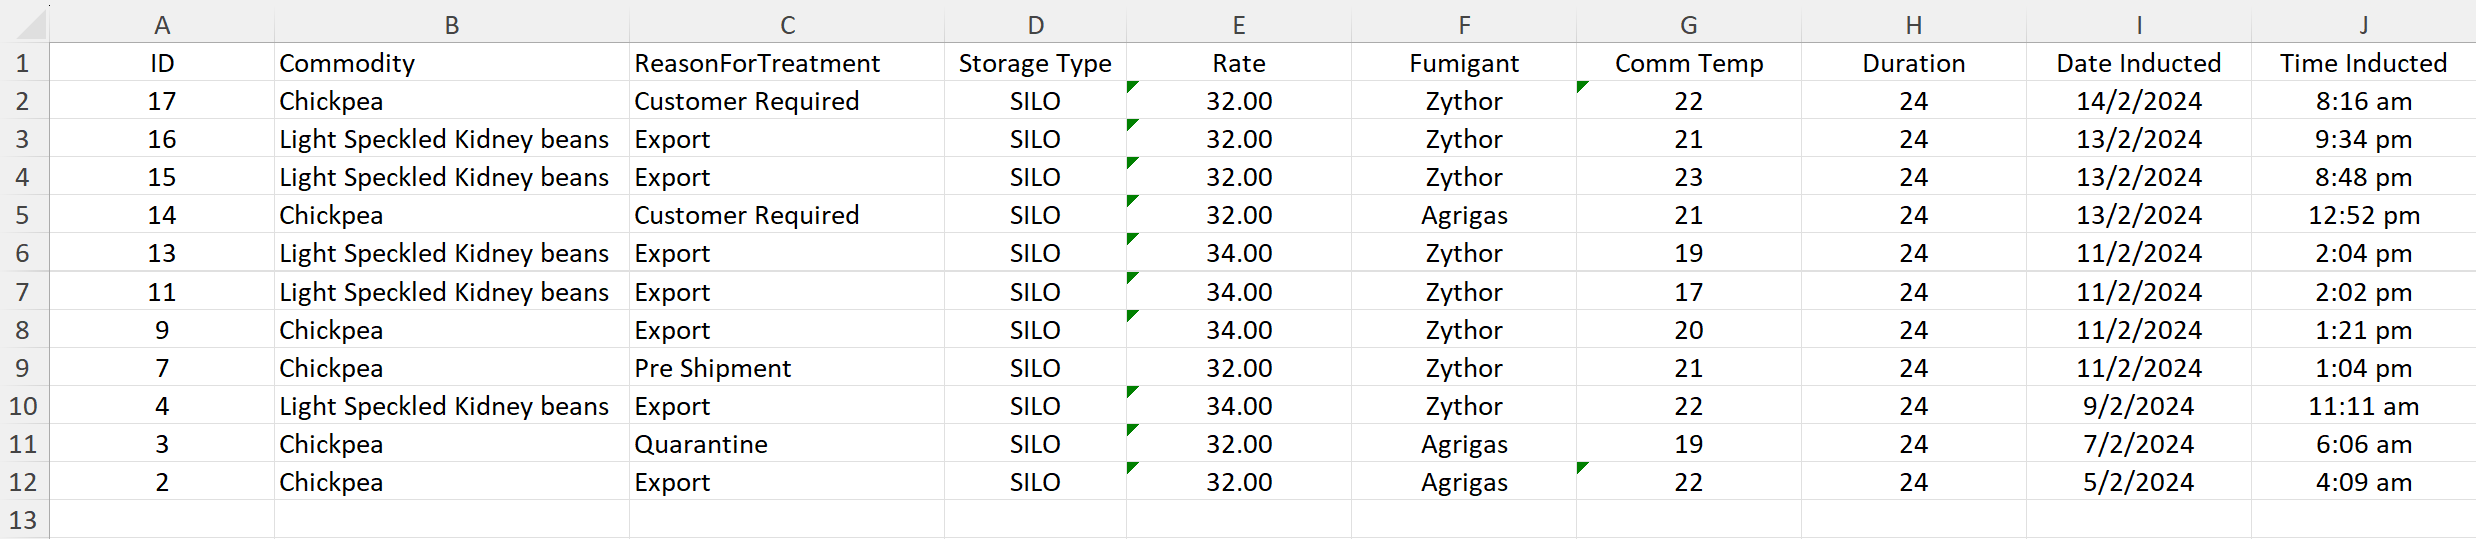The width and height of the screenshot is (2476, 540).
Task: Select the cell with date 9/2/2024
Action: (x=2138, y=406)
